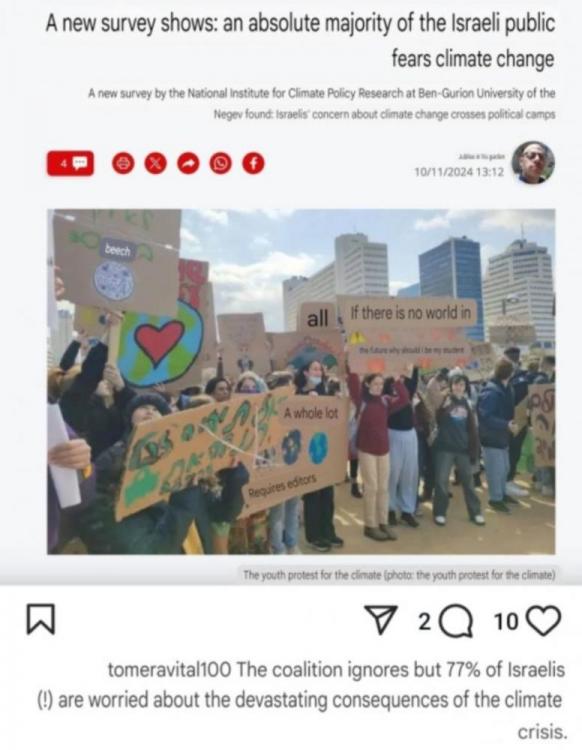The height and width of the screenshot is (750, 582).
Task: Click the photo caption about youth protest
Action: 399,574
